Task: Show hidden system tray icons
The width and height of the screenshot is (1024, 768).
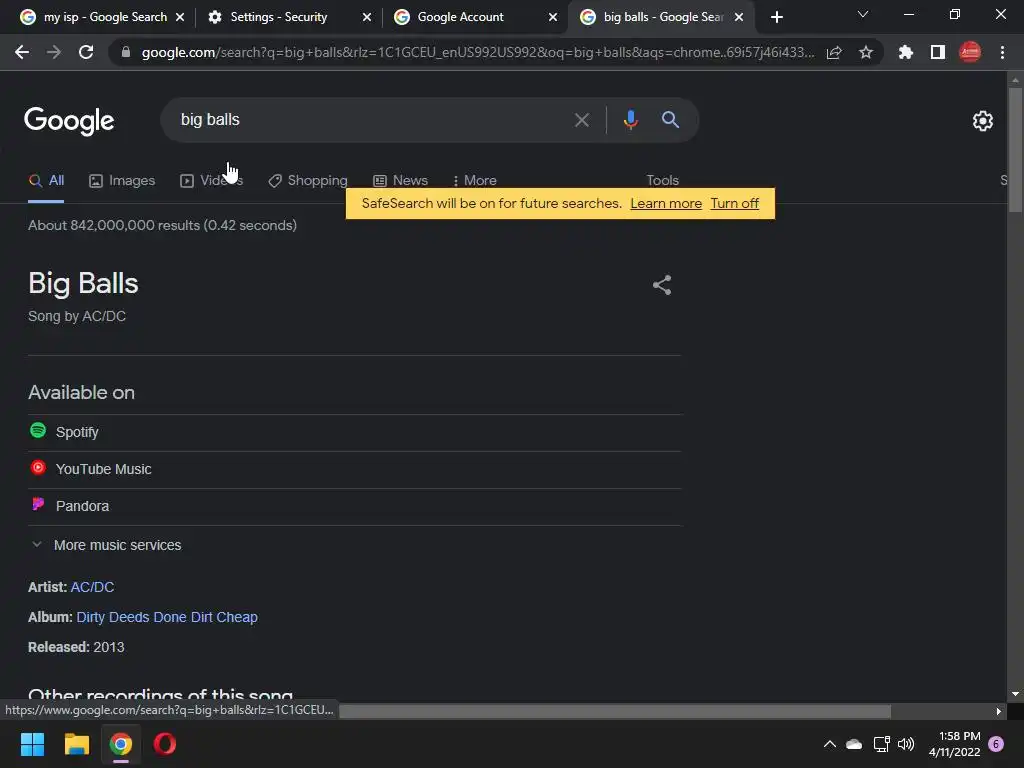Action: pos(829,744)
